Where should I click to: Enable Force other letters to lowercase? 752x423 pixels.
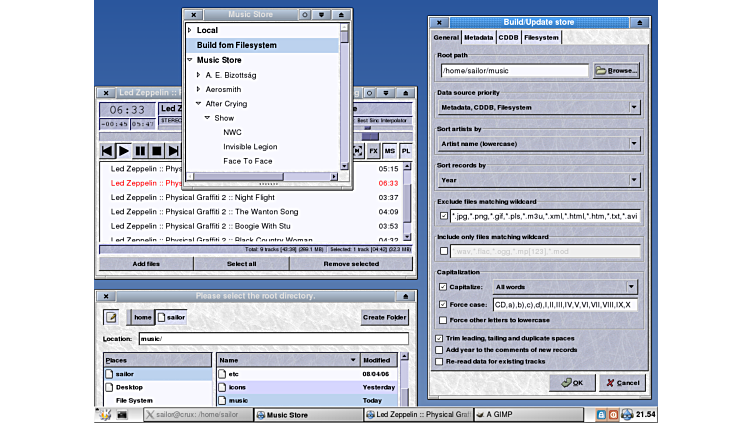pyautogui.click(x=443, y=320)
